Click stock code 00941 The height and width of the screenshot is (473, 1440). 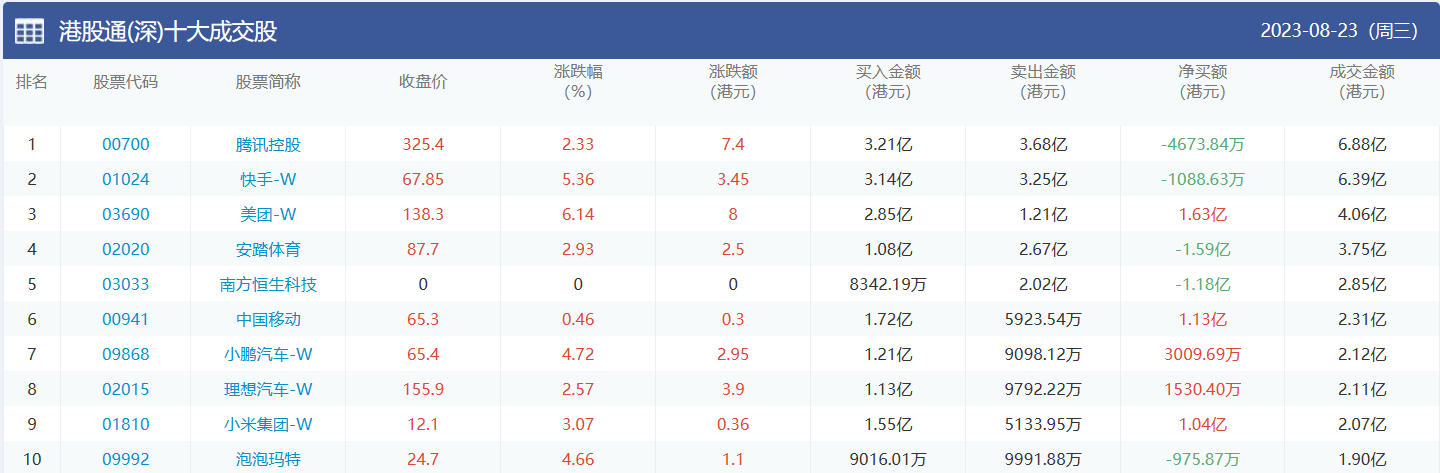click(125, 319)
